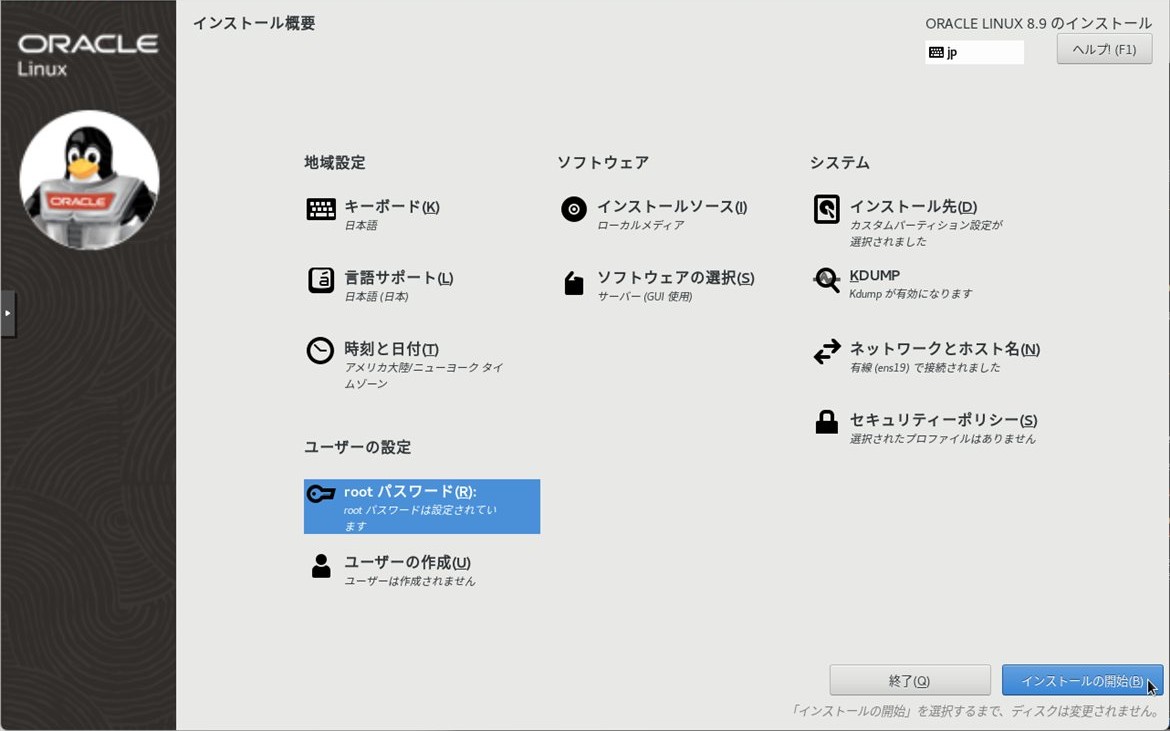
Task: Open the security policy lock icon
Action: [826, 422]
